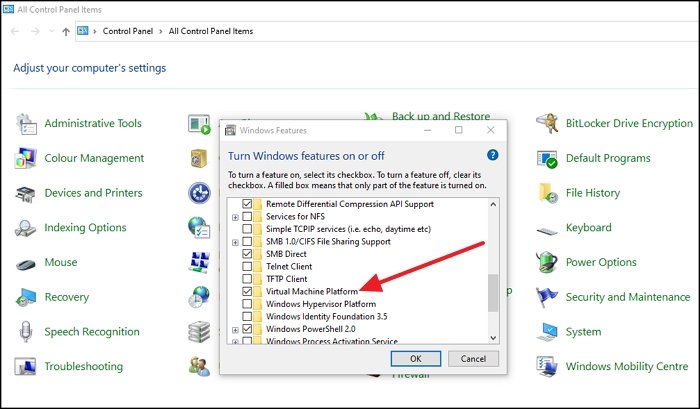
Task: Select the Telnet Client label
Action: tap(289, 267)
